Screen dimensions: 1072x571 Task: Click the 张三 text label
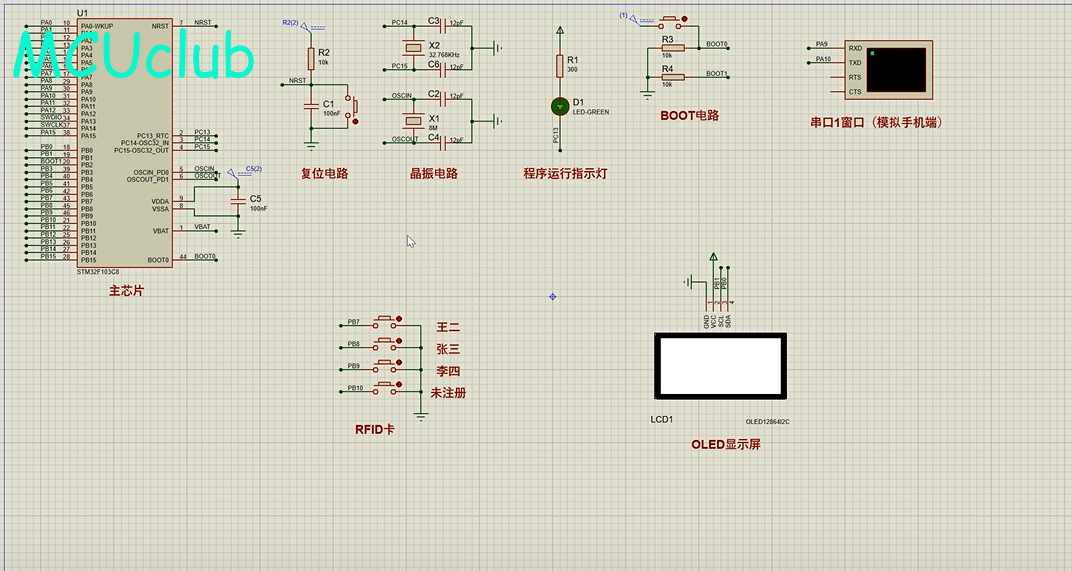pos(448,349)
